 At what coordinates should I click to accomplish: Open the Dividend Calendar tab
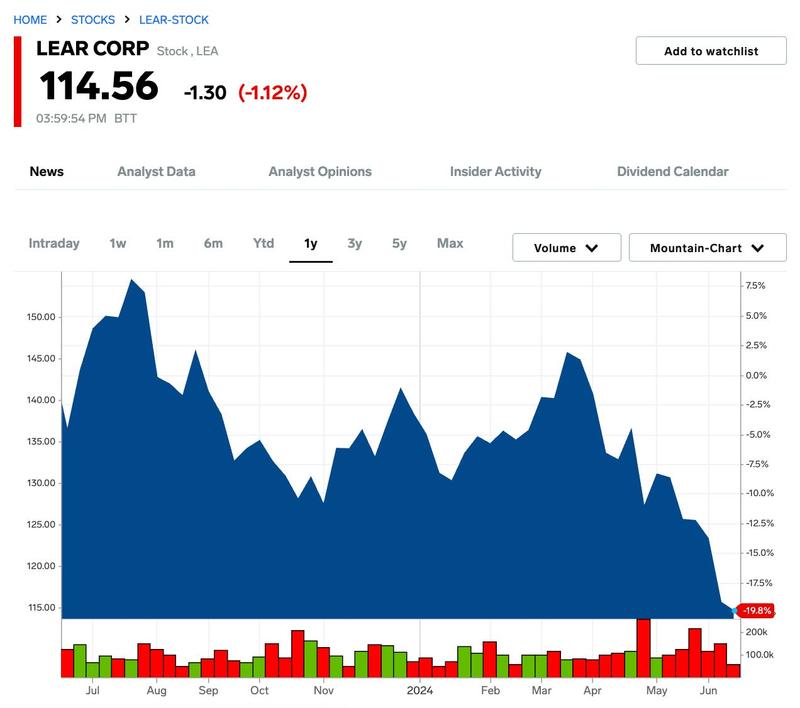(x=672, y=171)
